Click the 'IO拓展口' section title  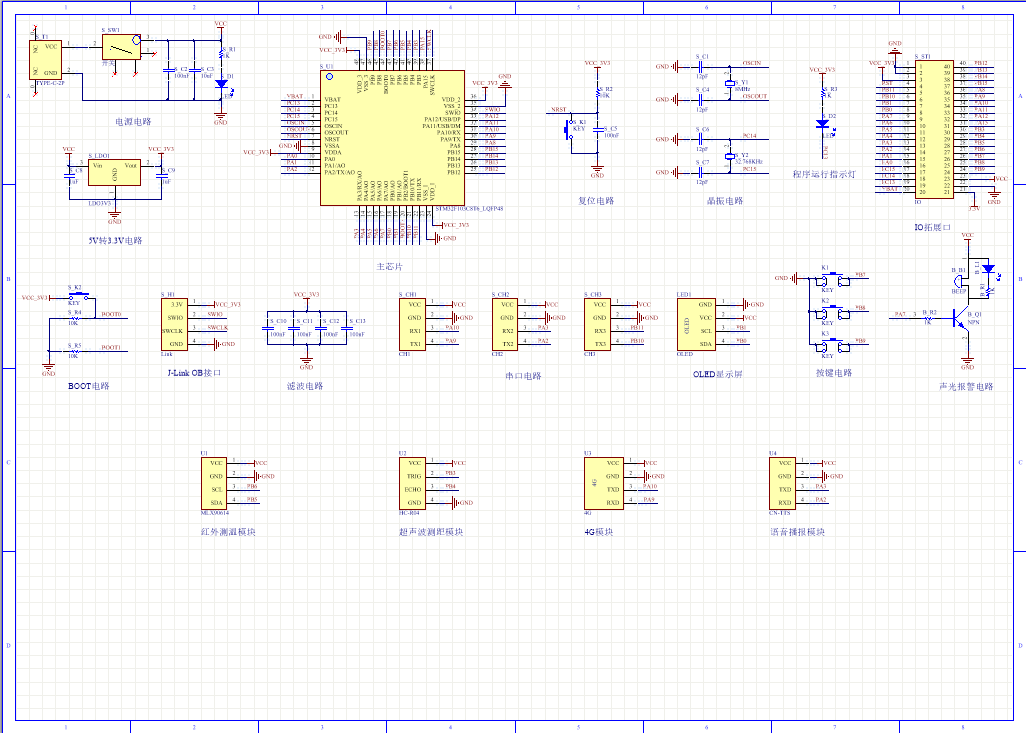[932, 227]
